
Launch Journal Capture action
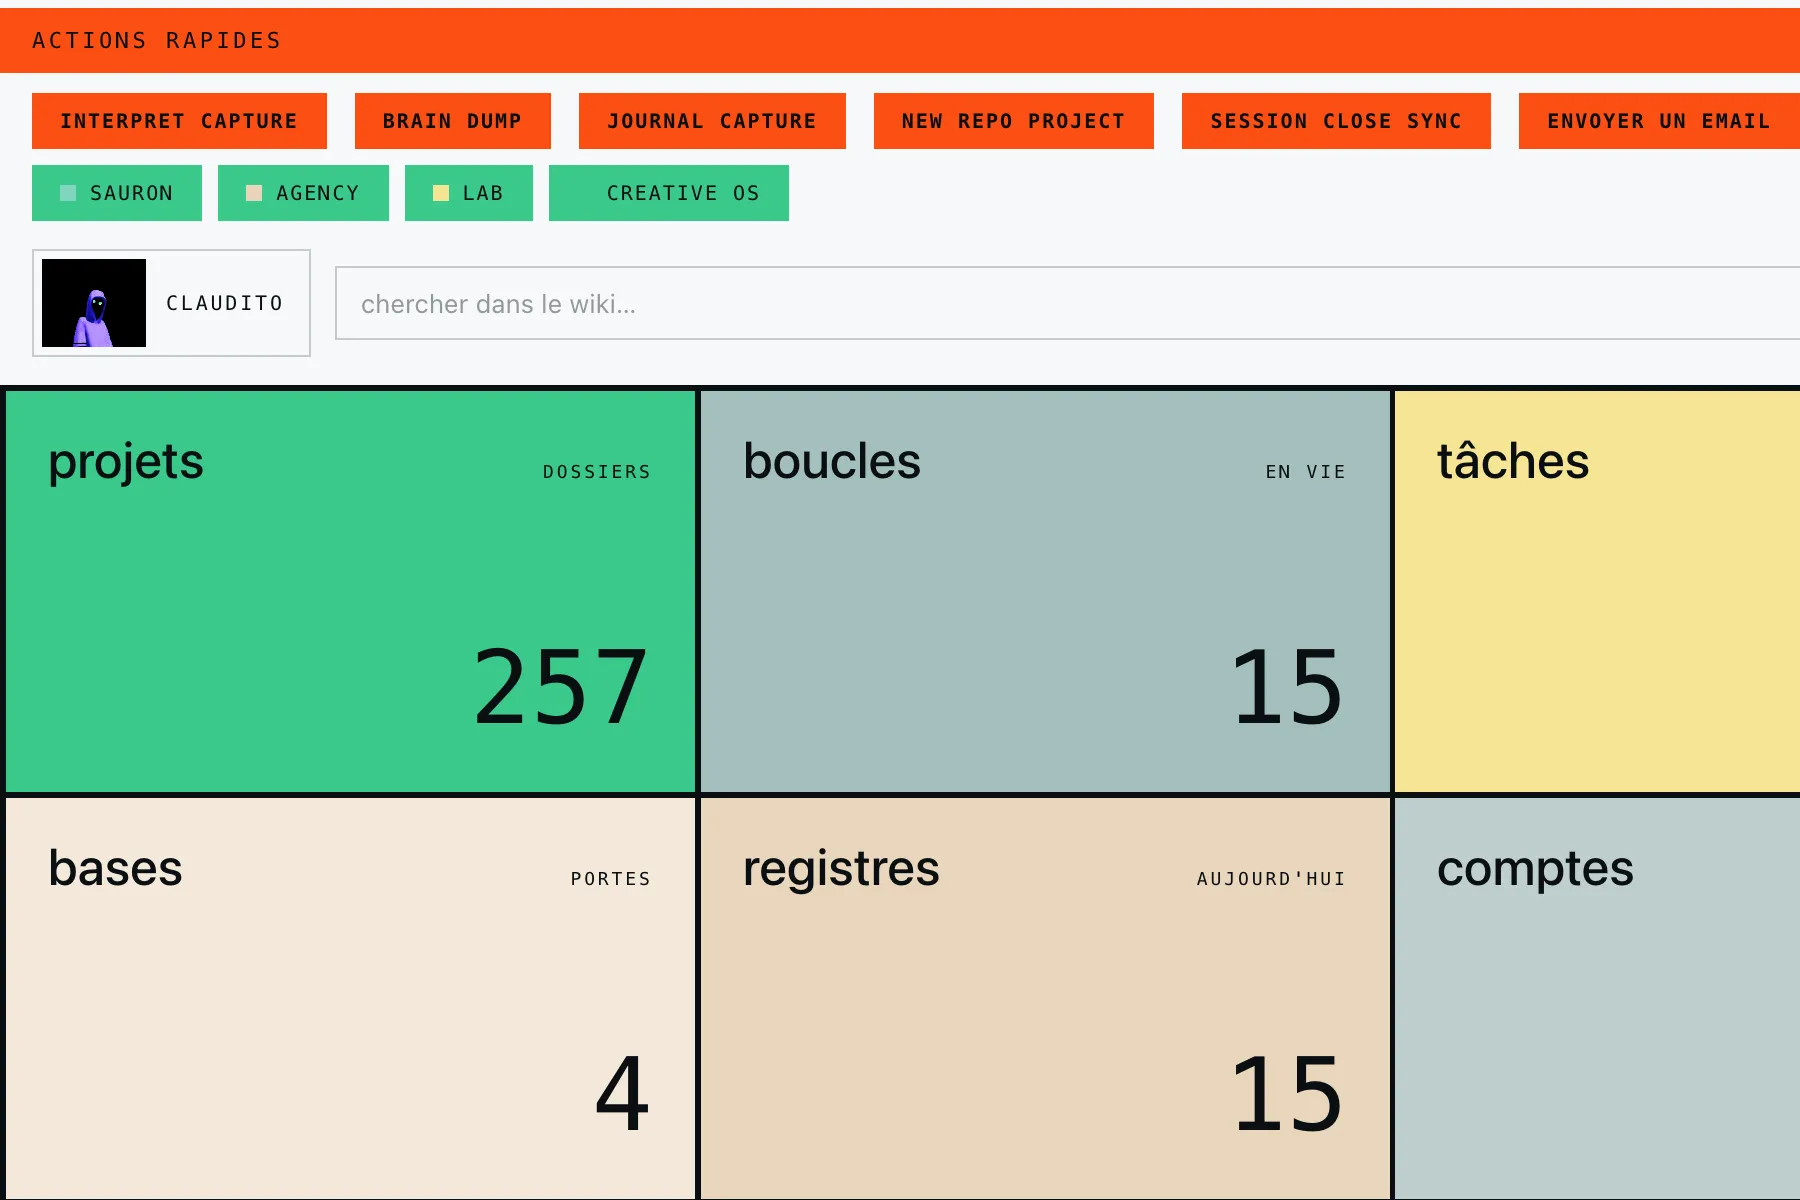pyautogui.click(x=712, y=121)
